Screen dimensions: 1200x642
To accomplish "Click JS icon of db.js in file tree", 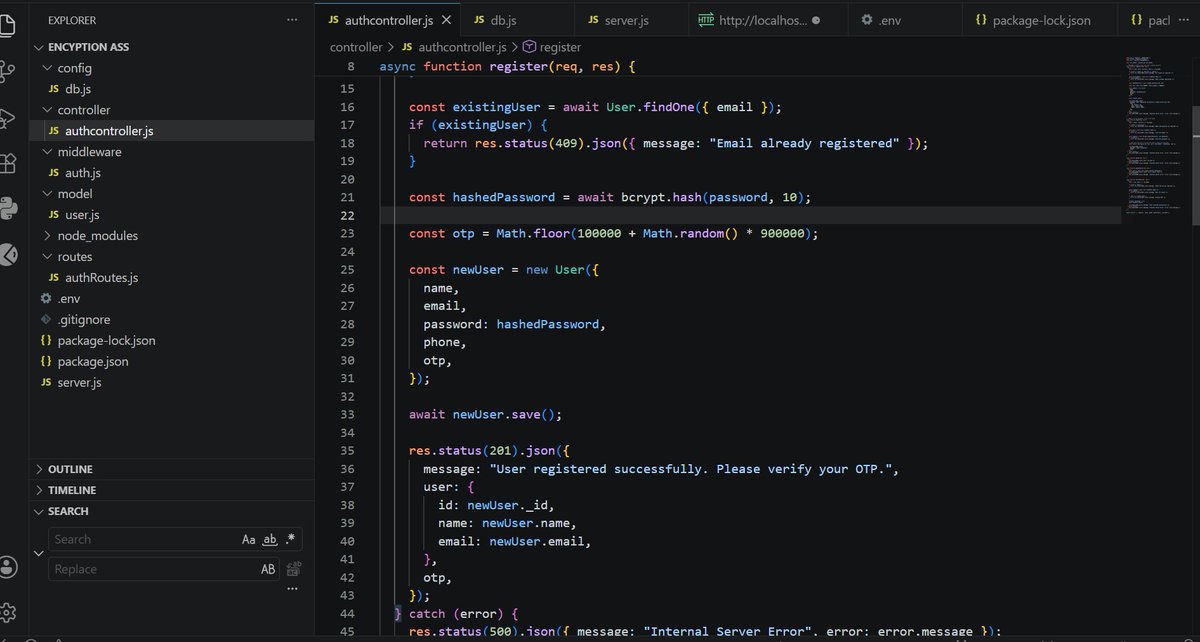I will tap(55, 89).
